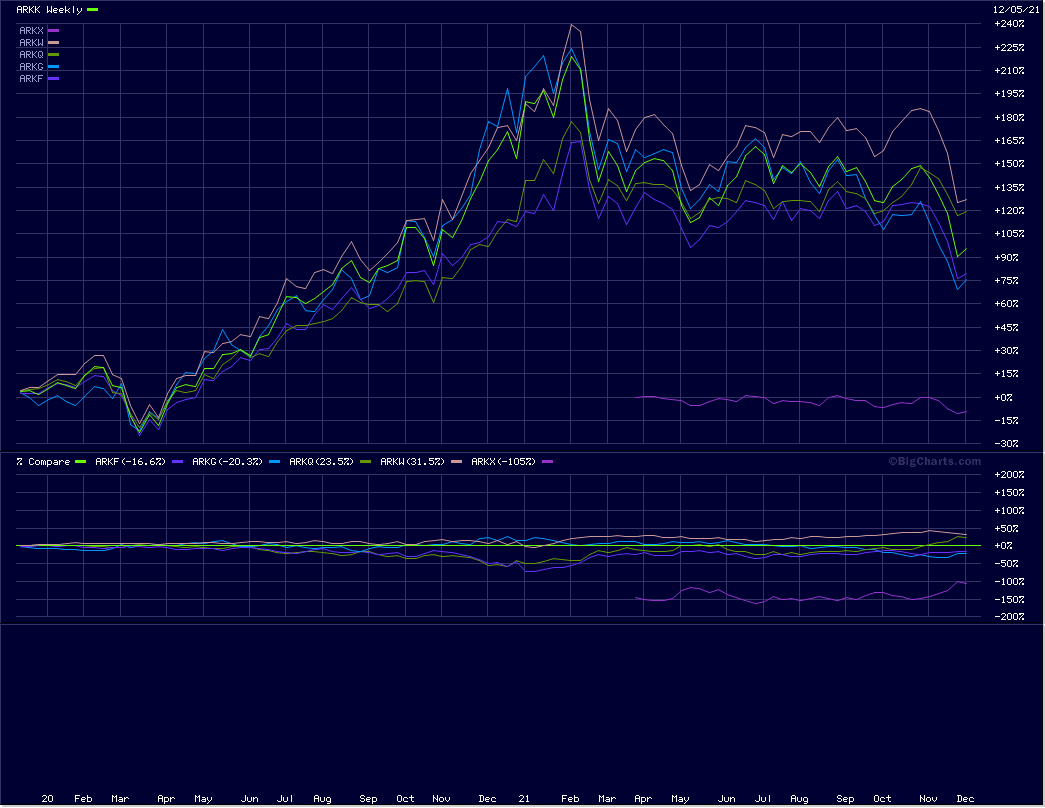
Task: Click the green ARKK Weekly color swatch
Action: click(x=93, y=10)
